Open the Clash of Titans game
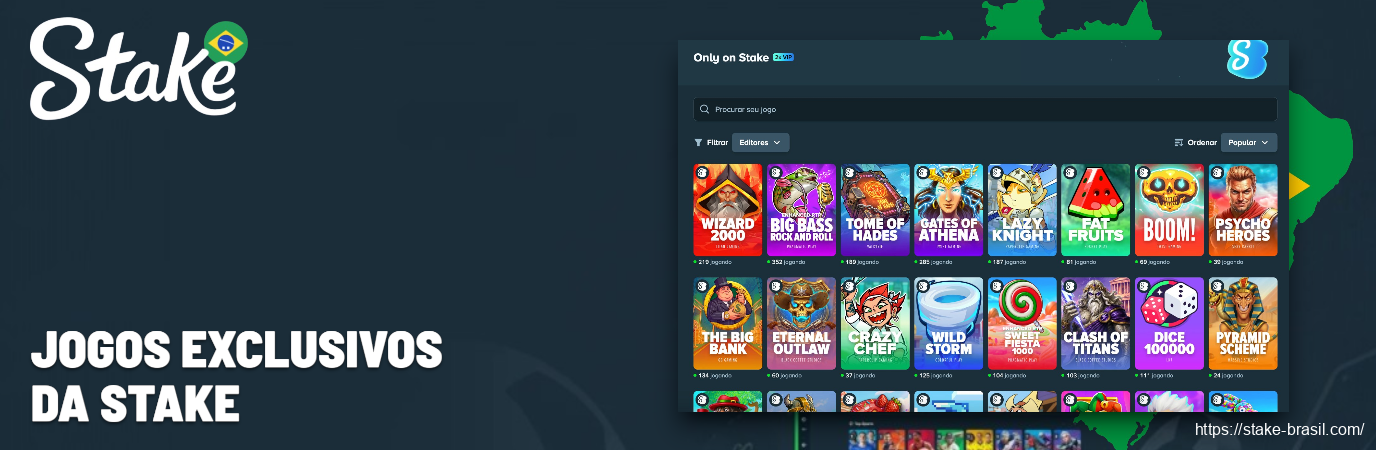 1095,323
